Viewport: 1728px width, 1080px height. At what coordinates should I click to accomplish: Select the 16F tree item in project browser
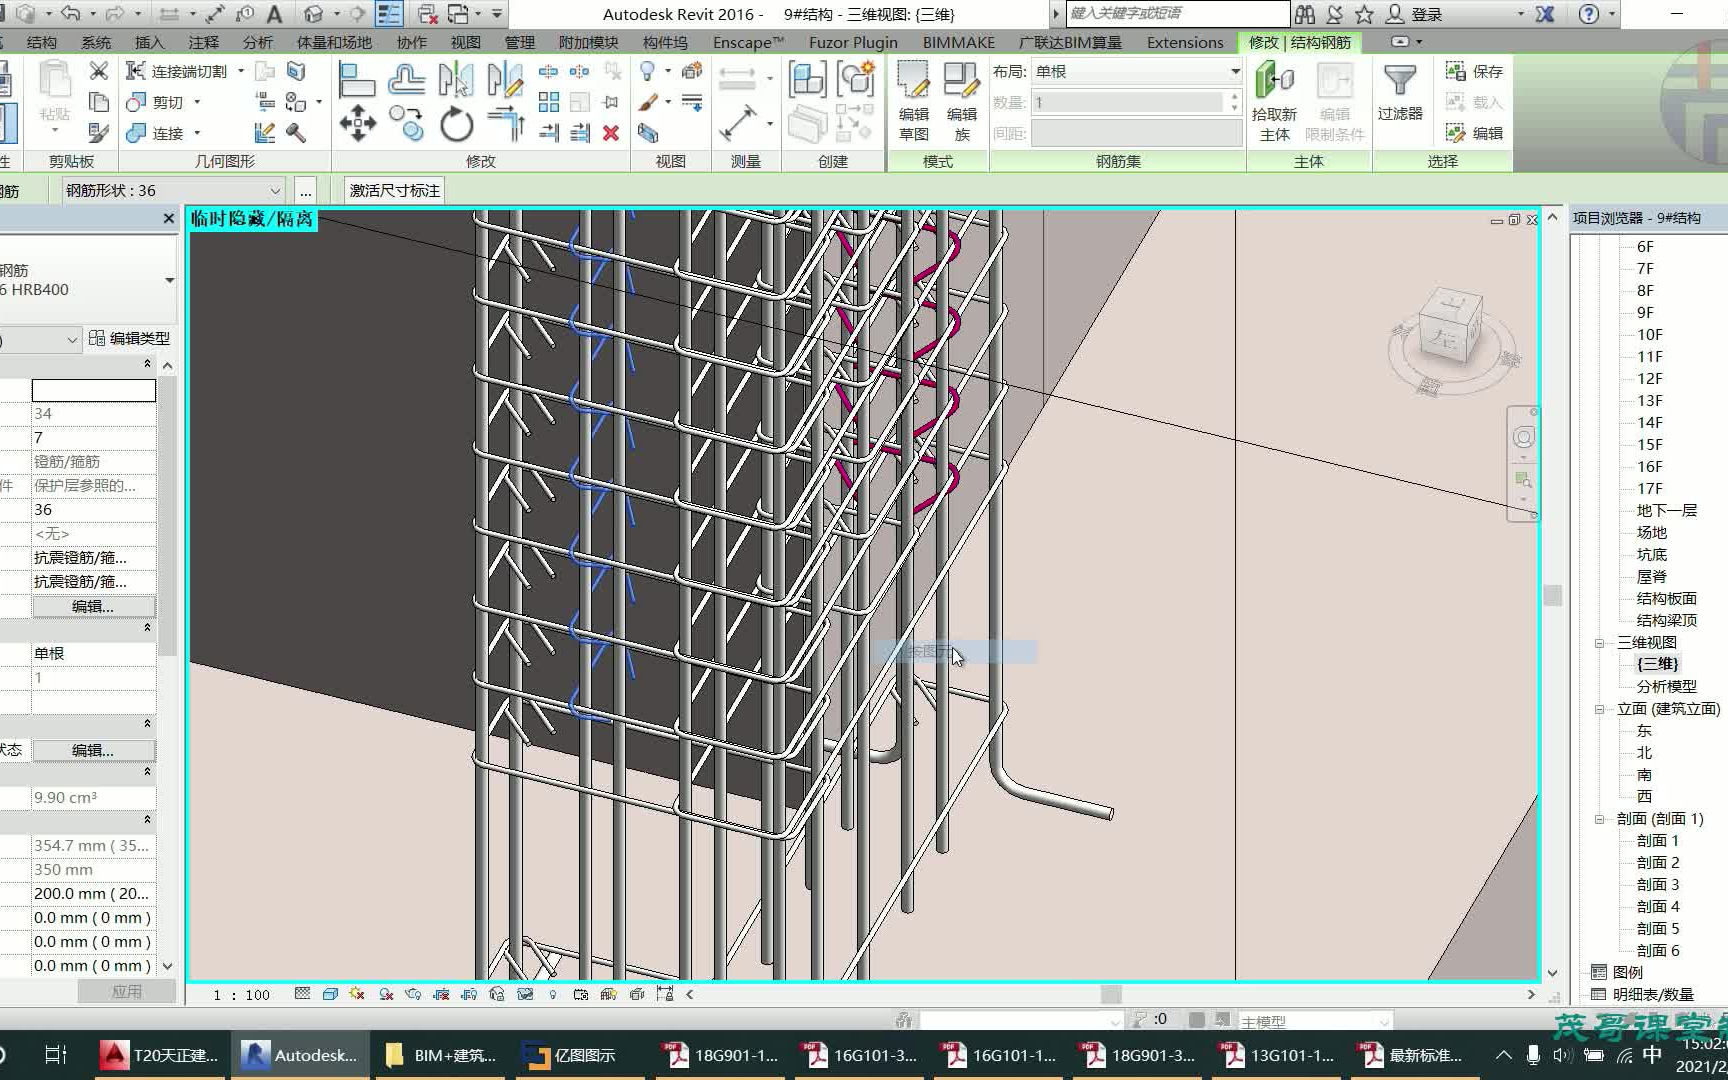click(1650, 466)
